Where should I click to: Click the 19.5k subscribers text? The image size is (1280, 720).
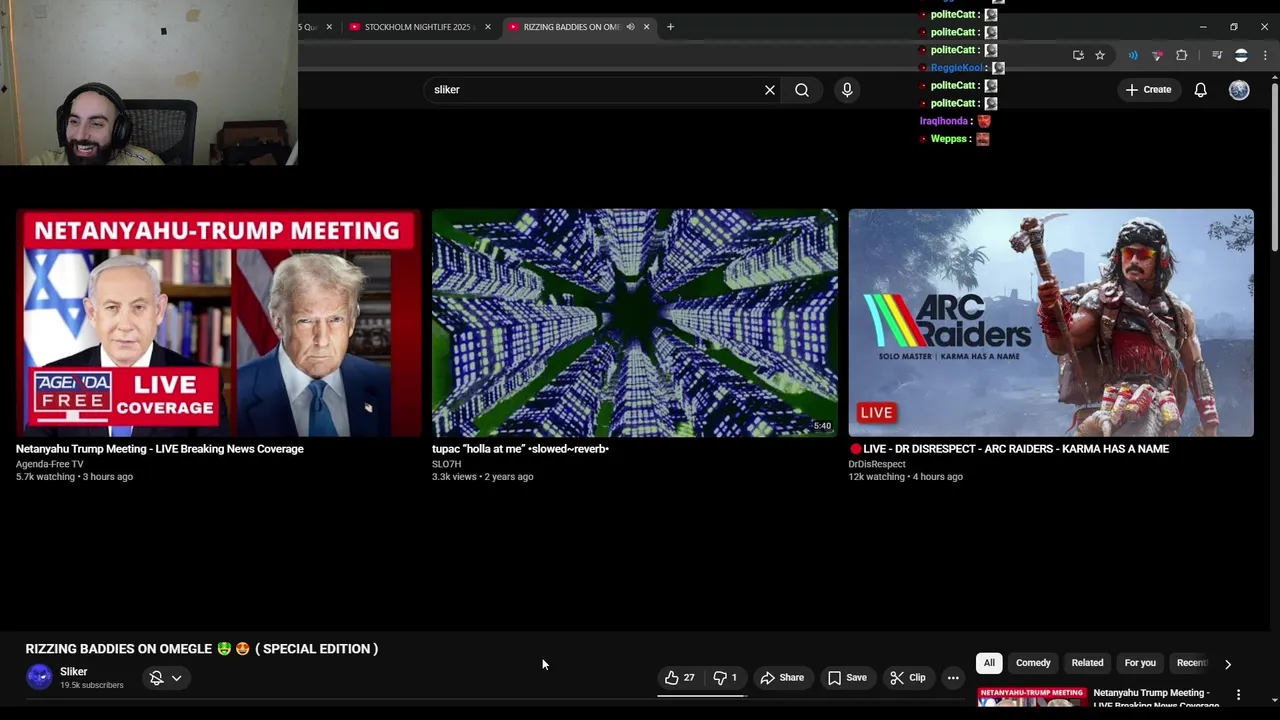(92, 685)
